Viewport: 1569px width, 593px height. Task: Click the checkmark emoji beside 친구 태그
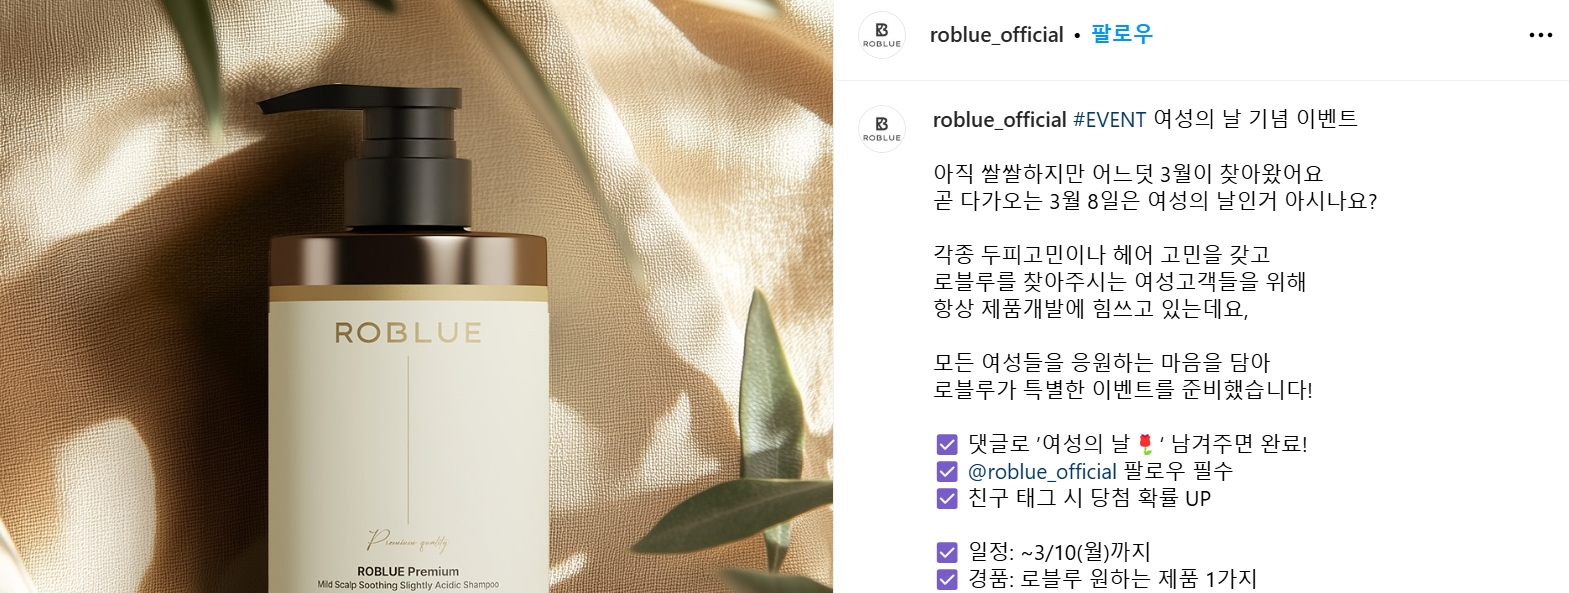tap(946, 498)
